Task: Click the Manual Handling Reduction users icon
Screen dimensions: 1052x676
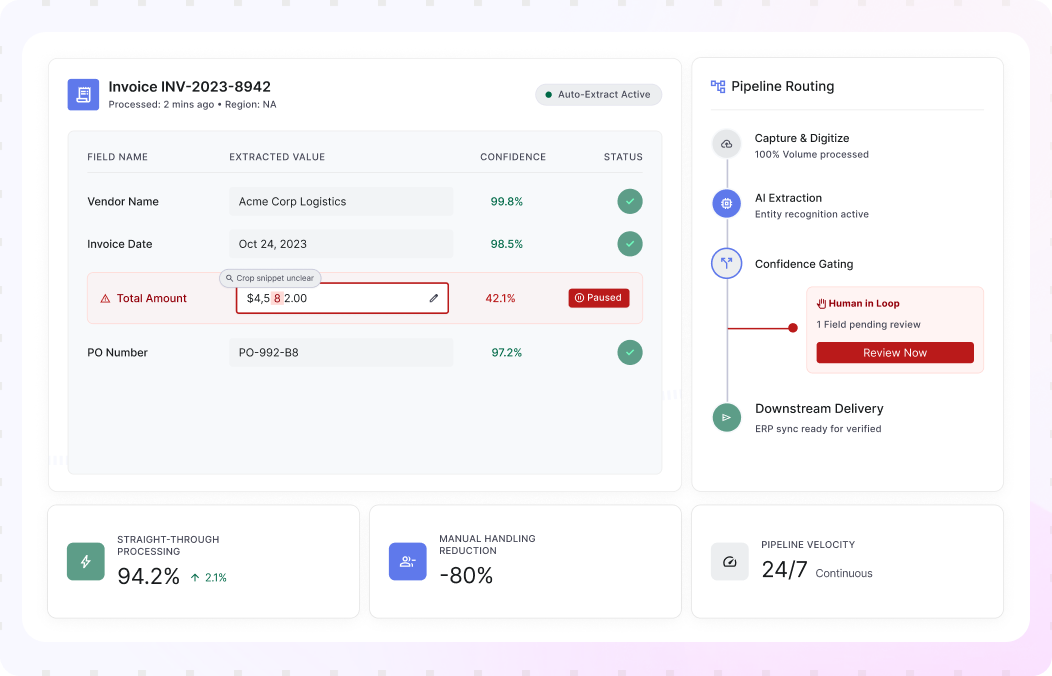Action: point(408,561)
